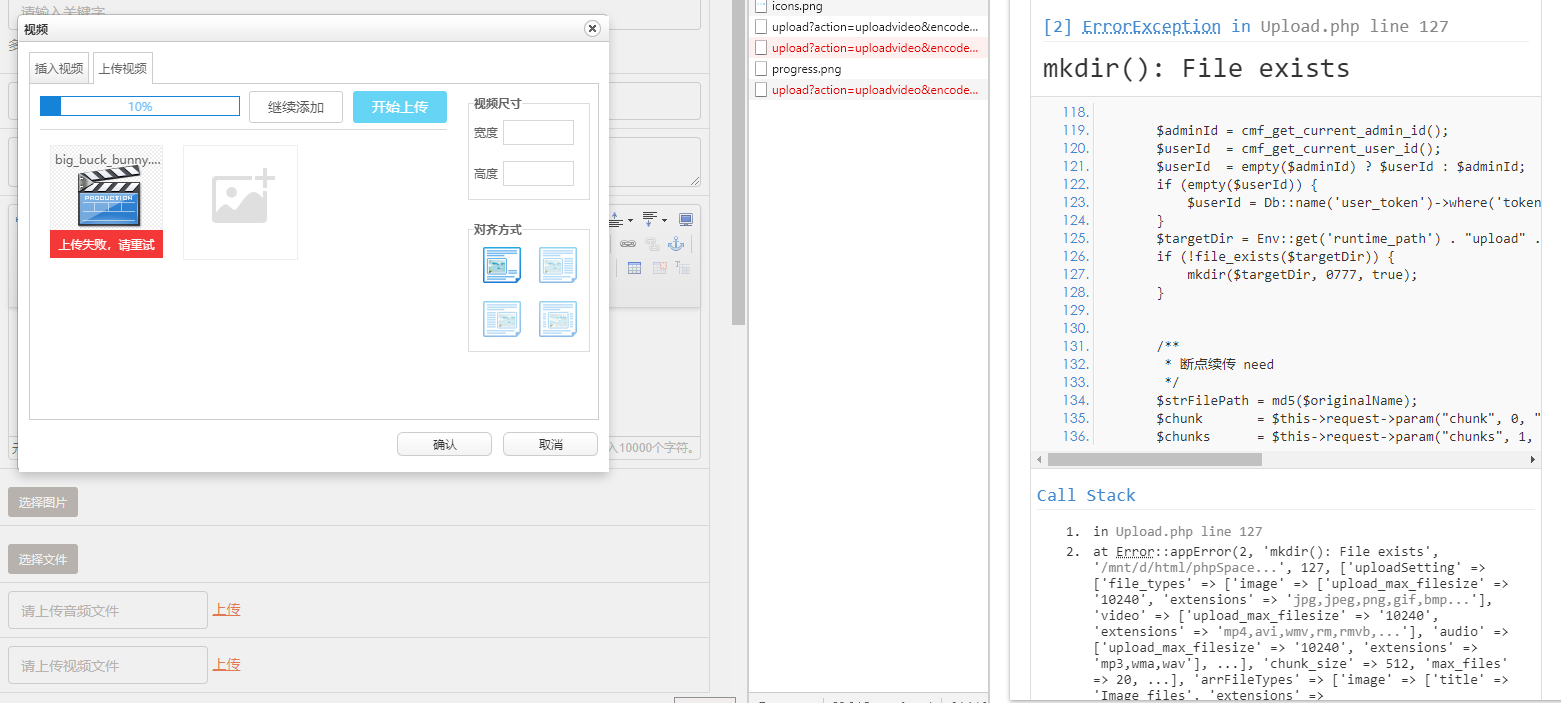Click the delete table icon
This screenshot has height=703, width=1561.
(659, 268)
